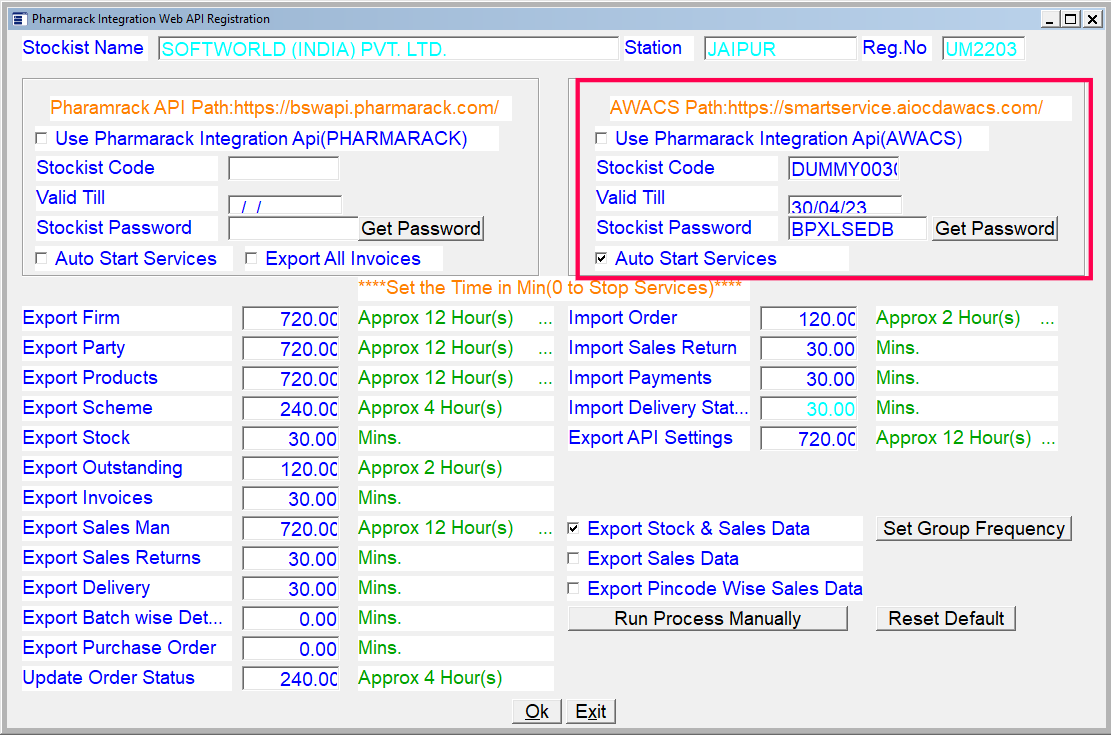Click Get Password in Pharmarack panel
Image resolution: width=1111 pixels, height=735 pixels.
421,228
